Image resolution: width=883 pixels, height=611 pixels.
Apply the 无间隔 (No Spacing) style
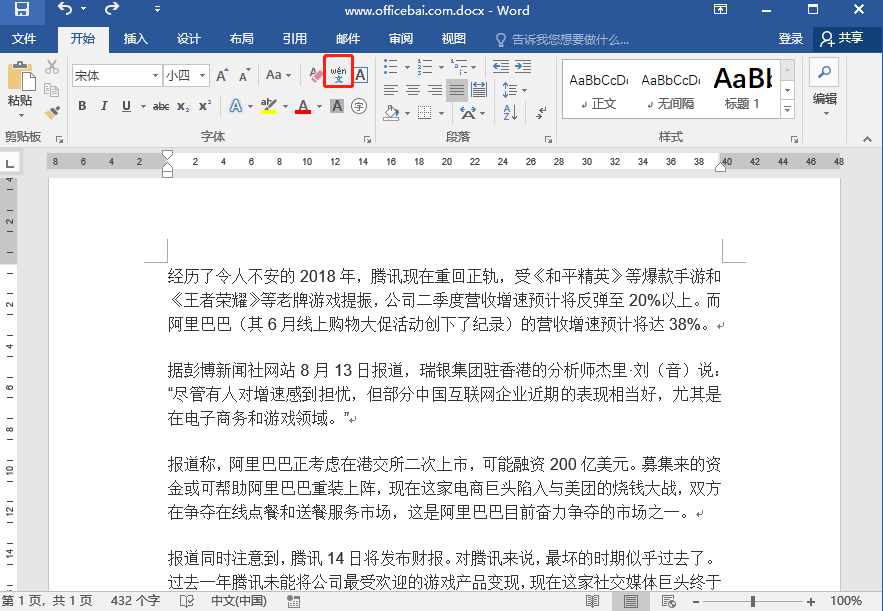(x=671, y=90)
